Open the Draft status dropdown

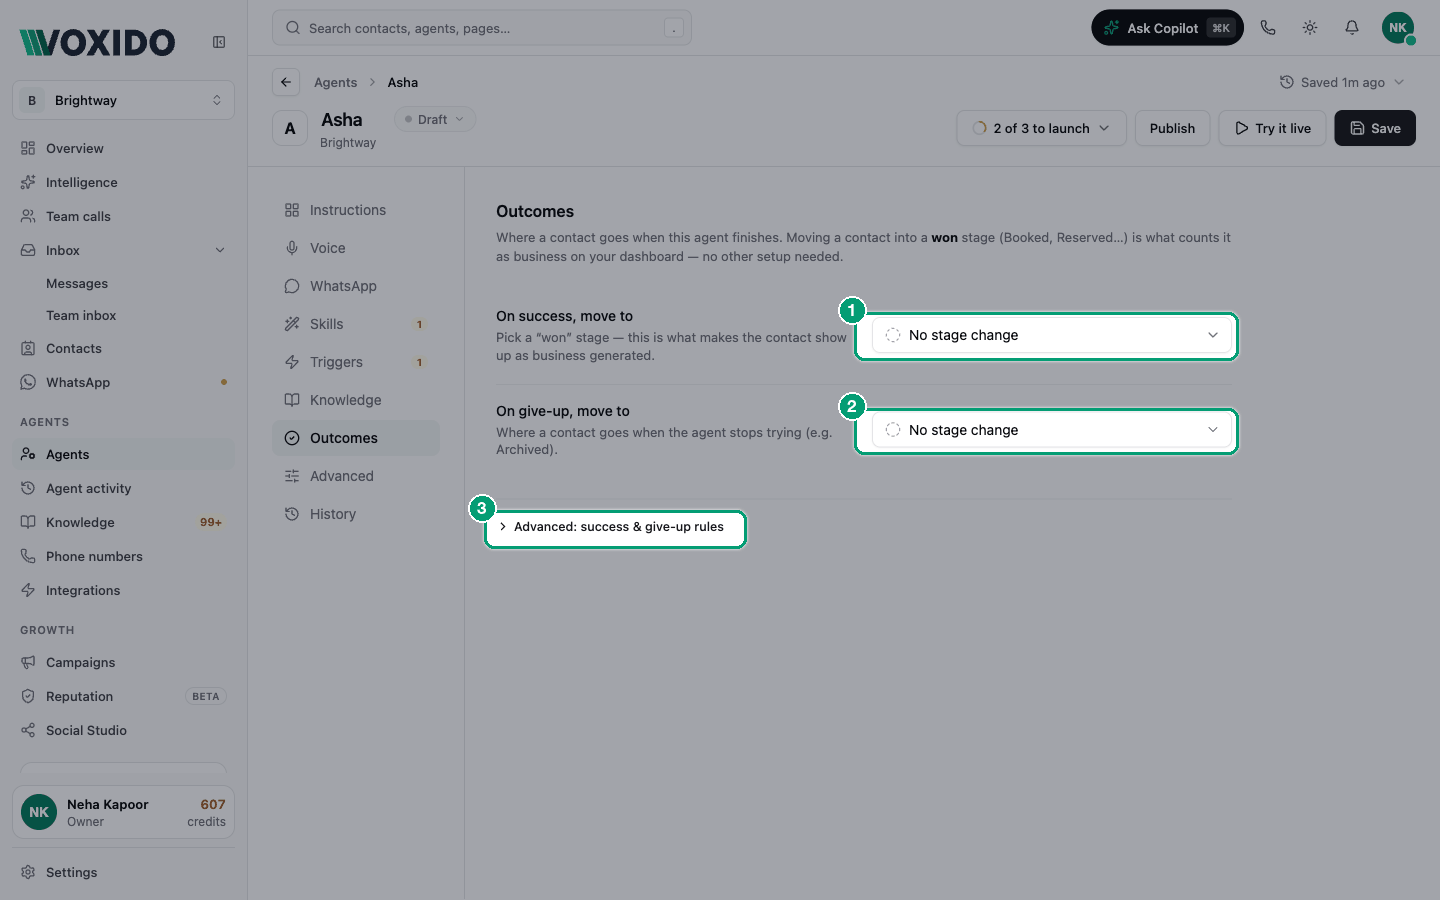435,119
